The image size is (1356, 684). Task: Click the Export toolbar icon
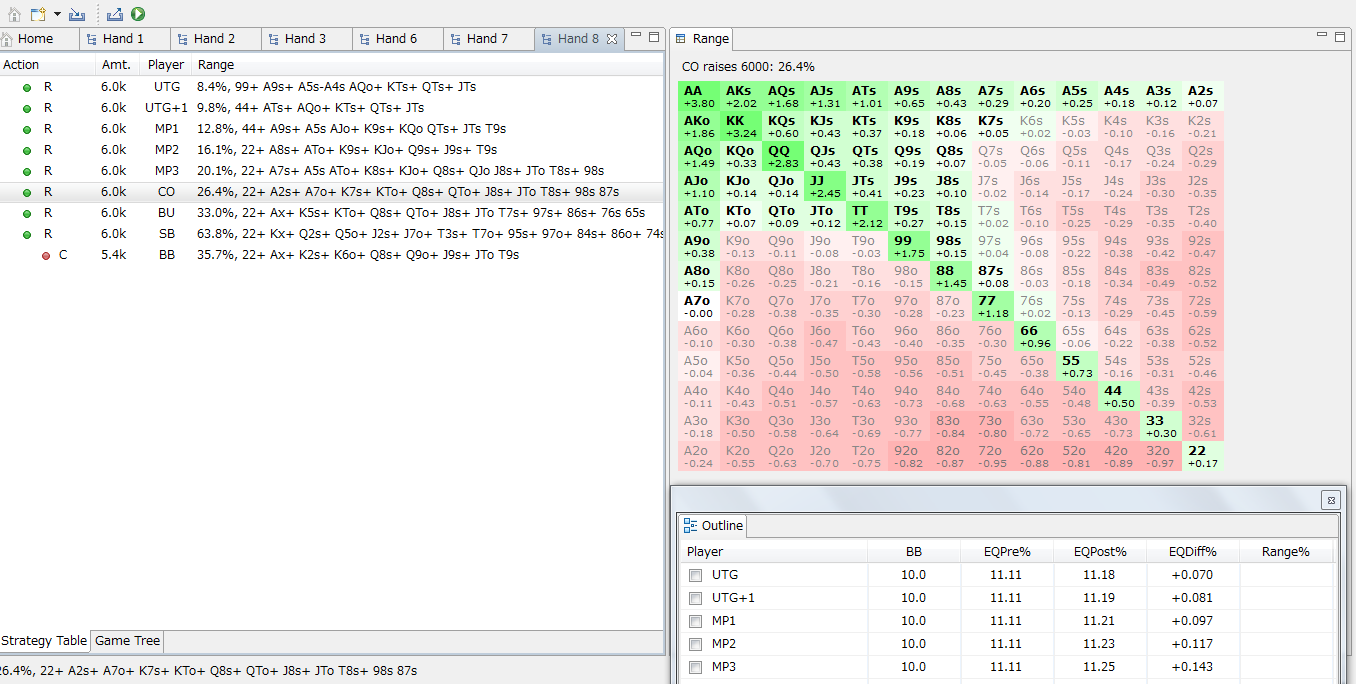click(x=115, y=14)
